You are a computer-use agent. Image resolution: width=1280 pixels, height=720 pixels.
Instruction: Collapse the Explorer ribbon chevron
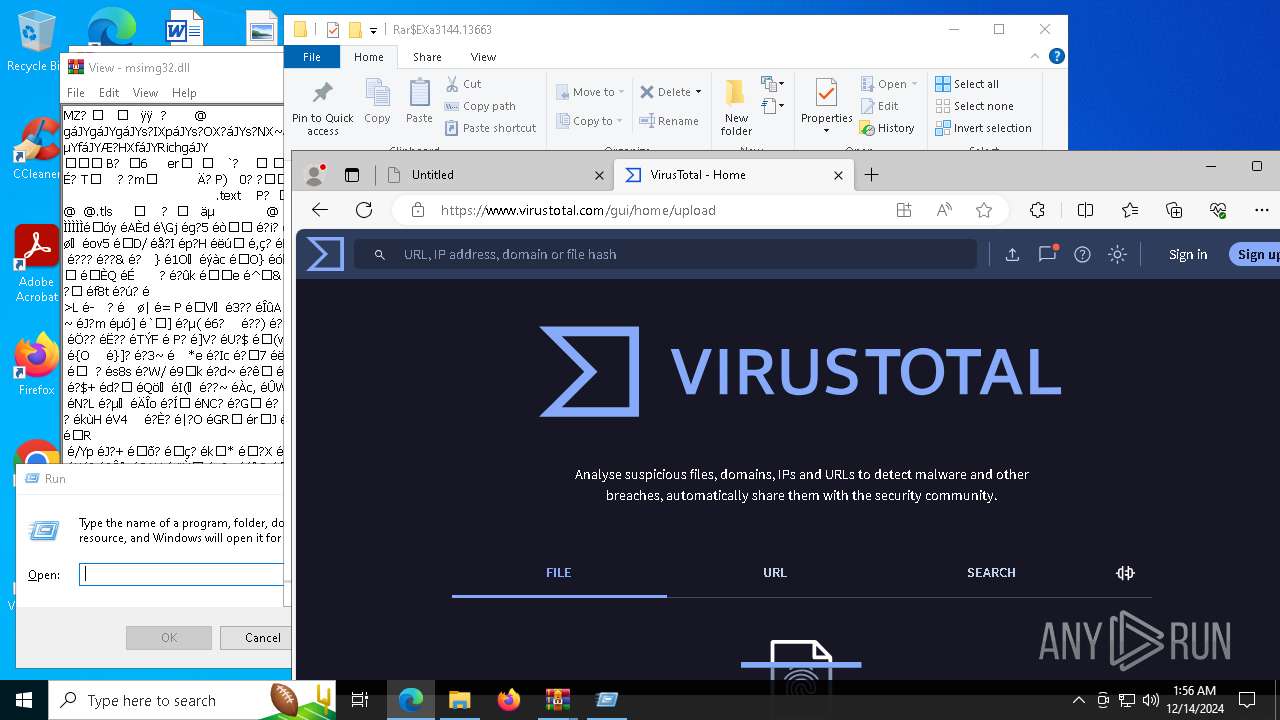pos(1036,57)
